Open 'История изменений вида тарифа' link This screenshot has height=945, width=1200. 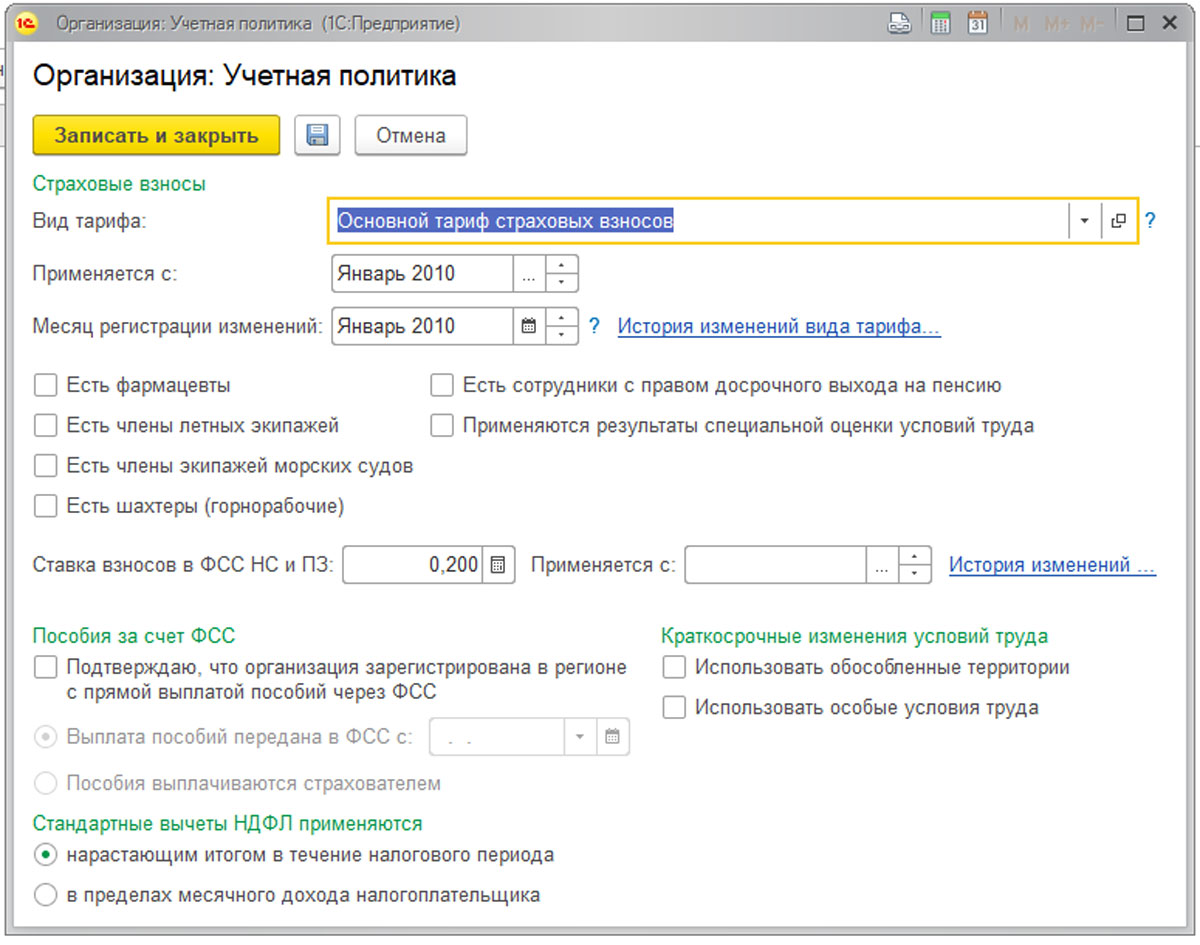point(778,327)
